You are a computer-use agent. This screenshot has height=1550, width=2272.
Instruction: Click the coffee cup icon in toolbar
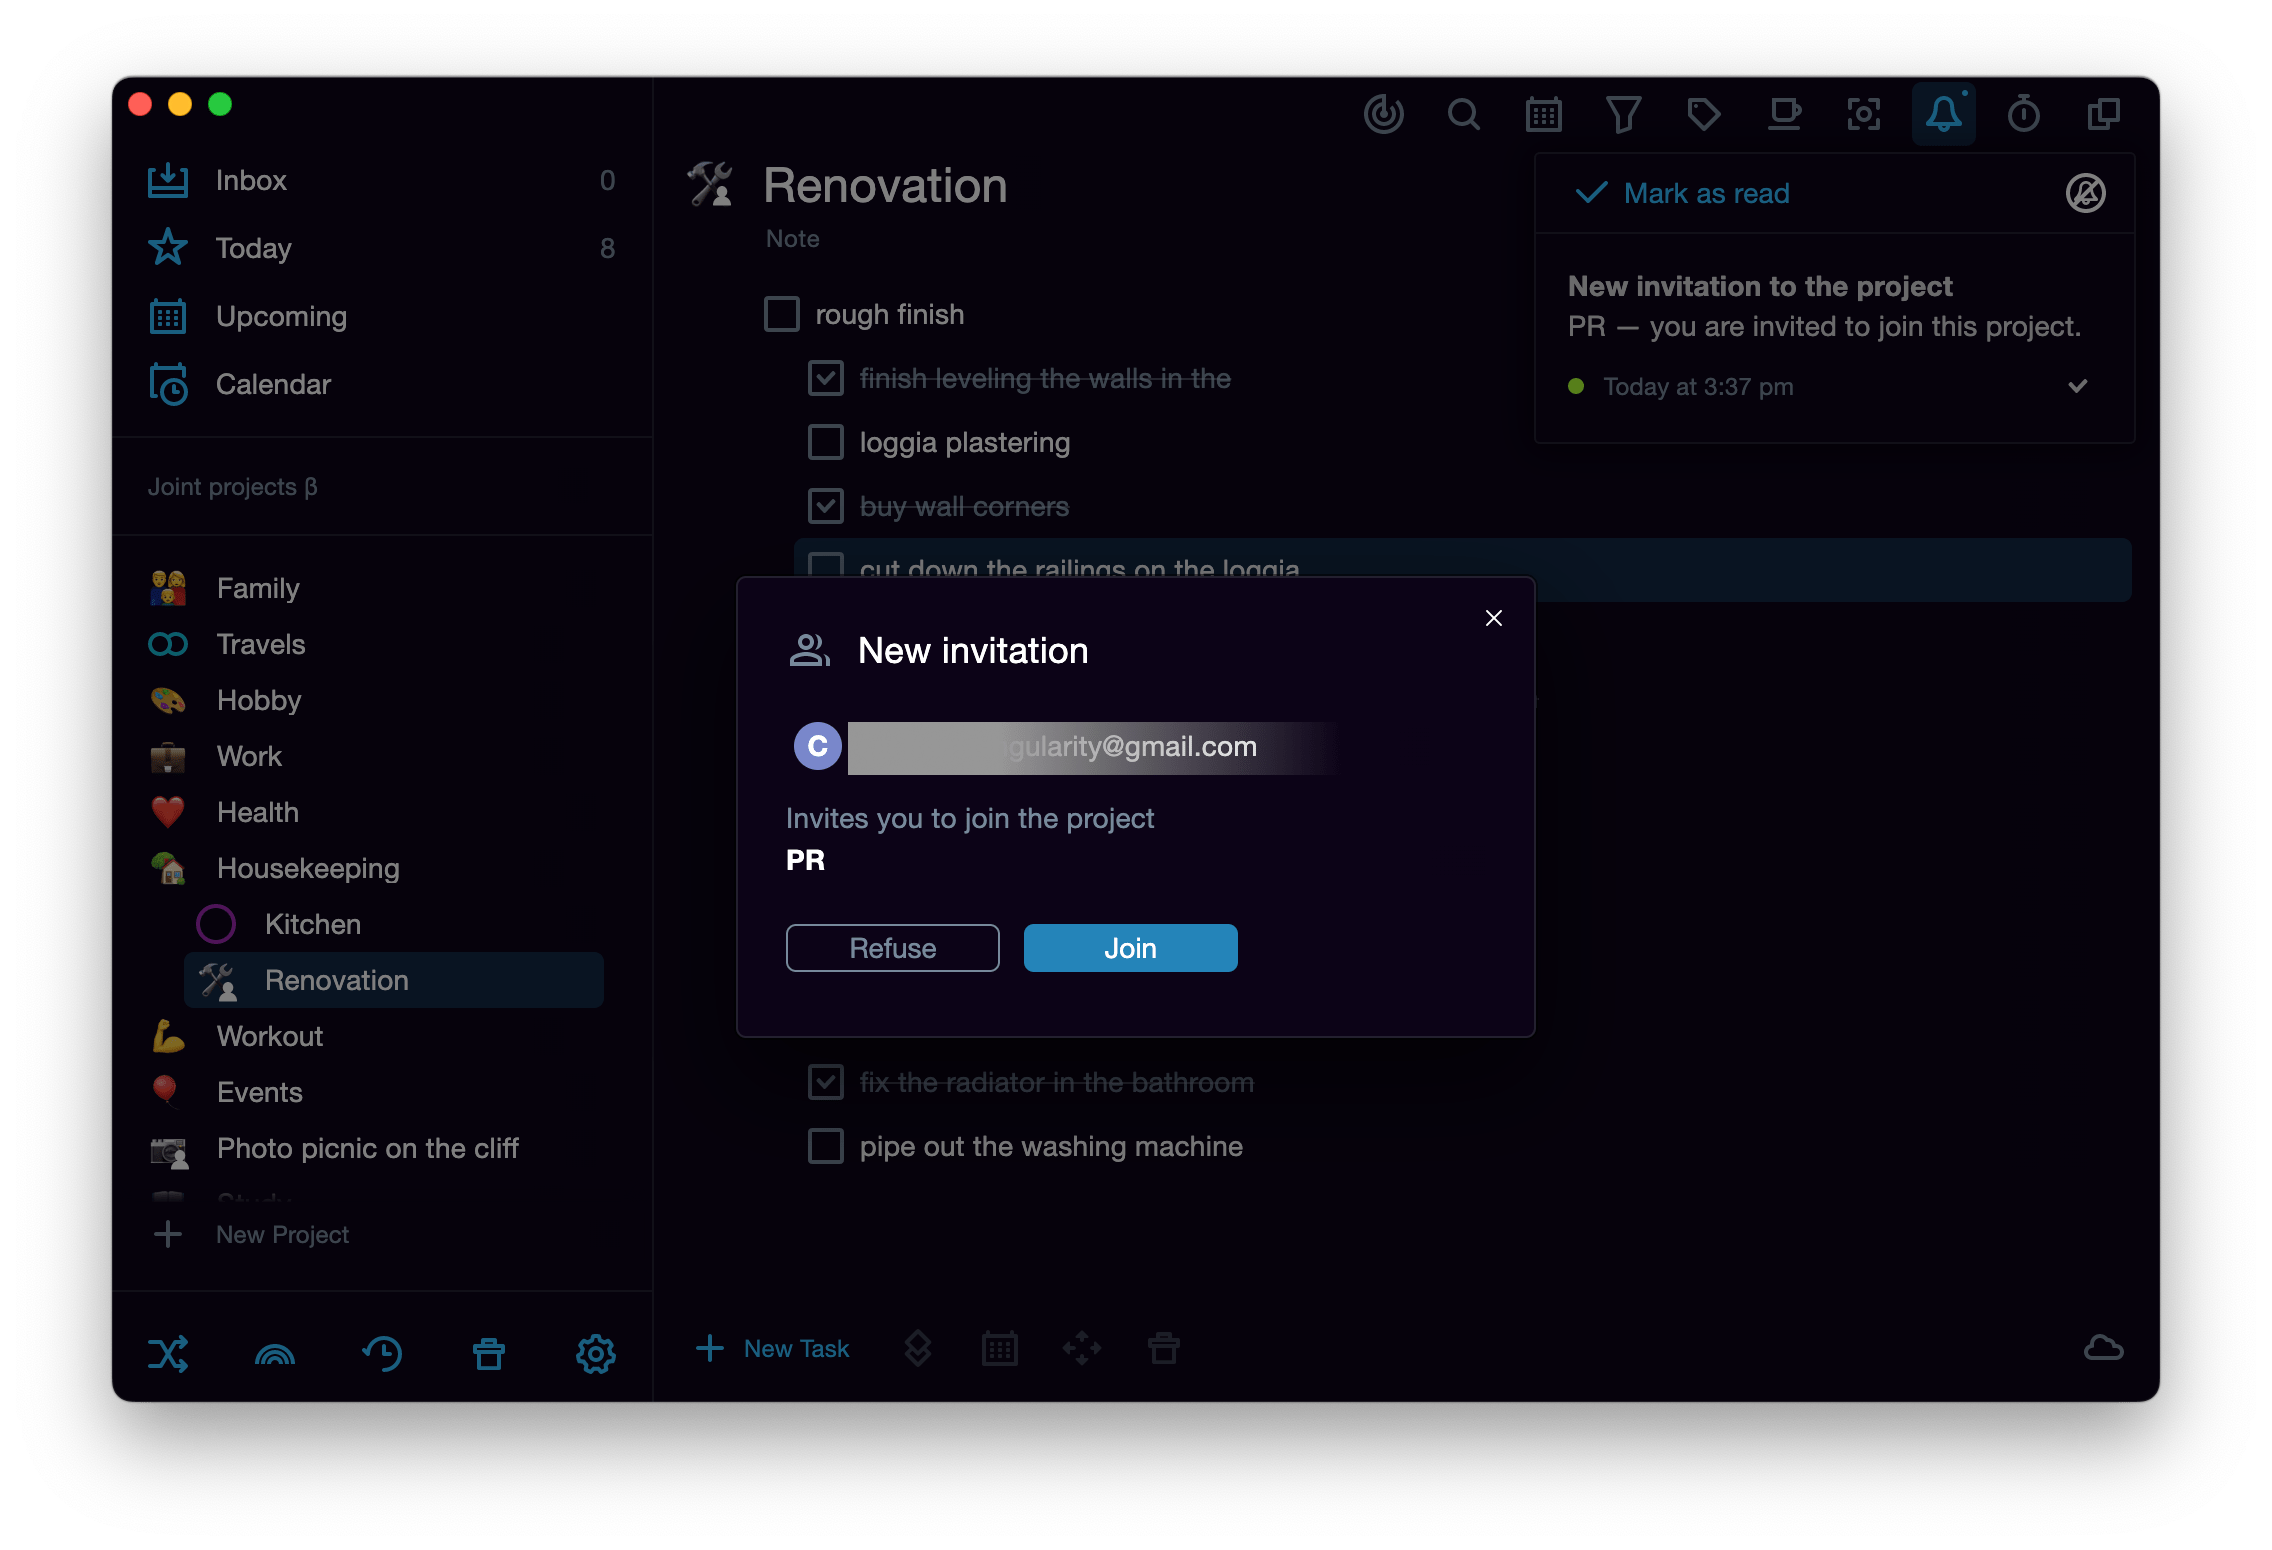(x=1783, y=114)
